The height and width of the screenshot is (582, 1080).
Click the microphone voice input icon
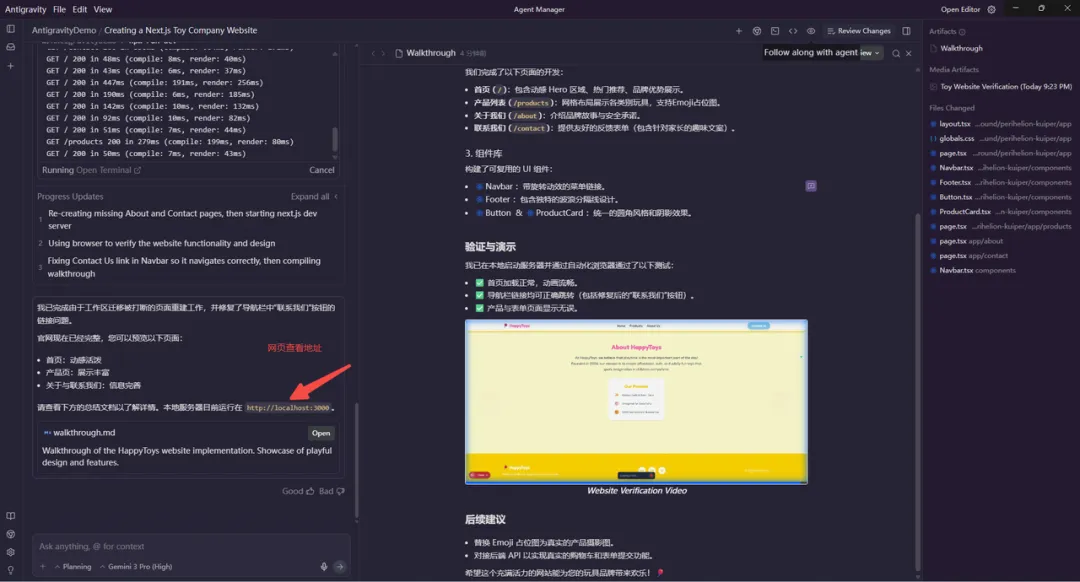324,566
